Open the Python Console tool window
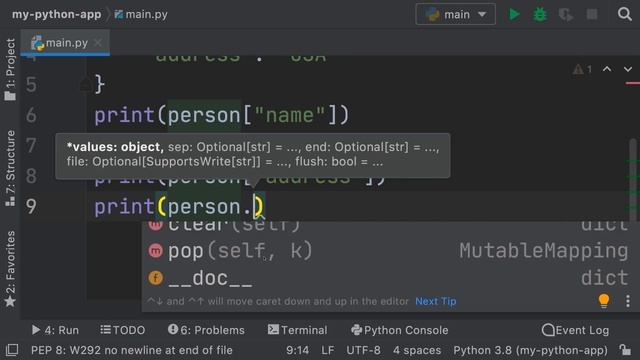Viewport: 640px width, 360px height. (x=400, y=330)
